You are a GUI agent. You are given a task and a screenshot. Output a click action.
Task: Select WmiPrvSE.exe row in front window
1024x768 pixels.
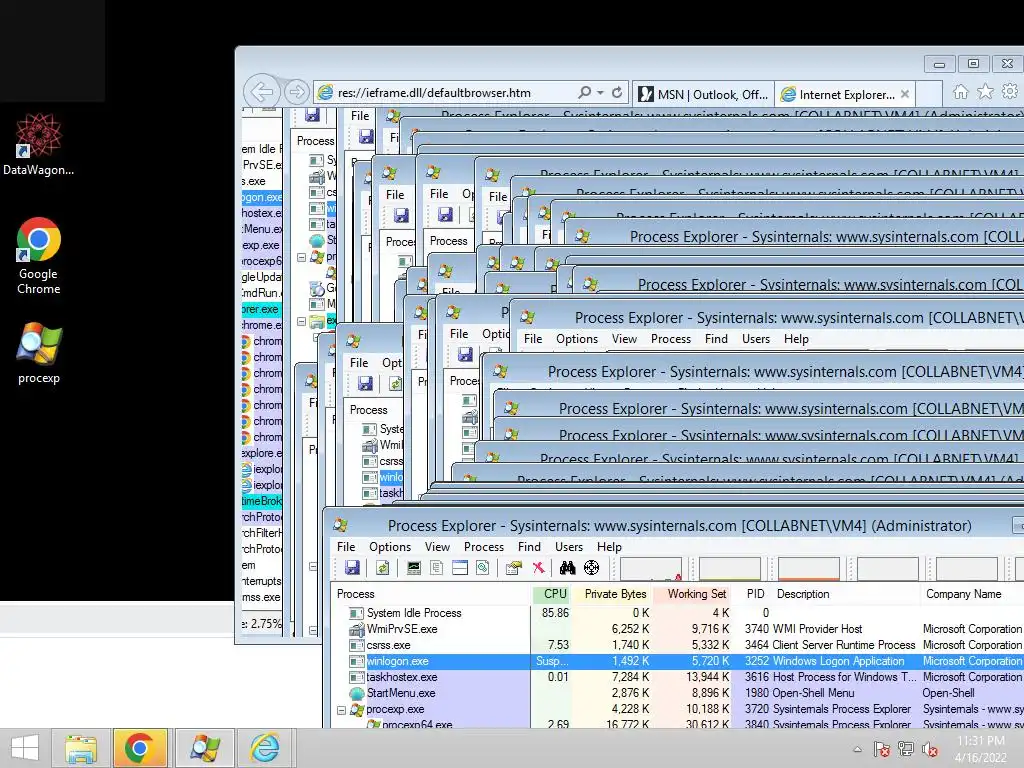pyautogui.click(x=677, y=629)
